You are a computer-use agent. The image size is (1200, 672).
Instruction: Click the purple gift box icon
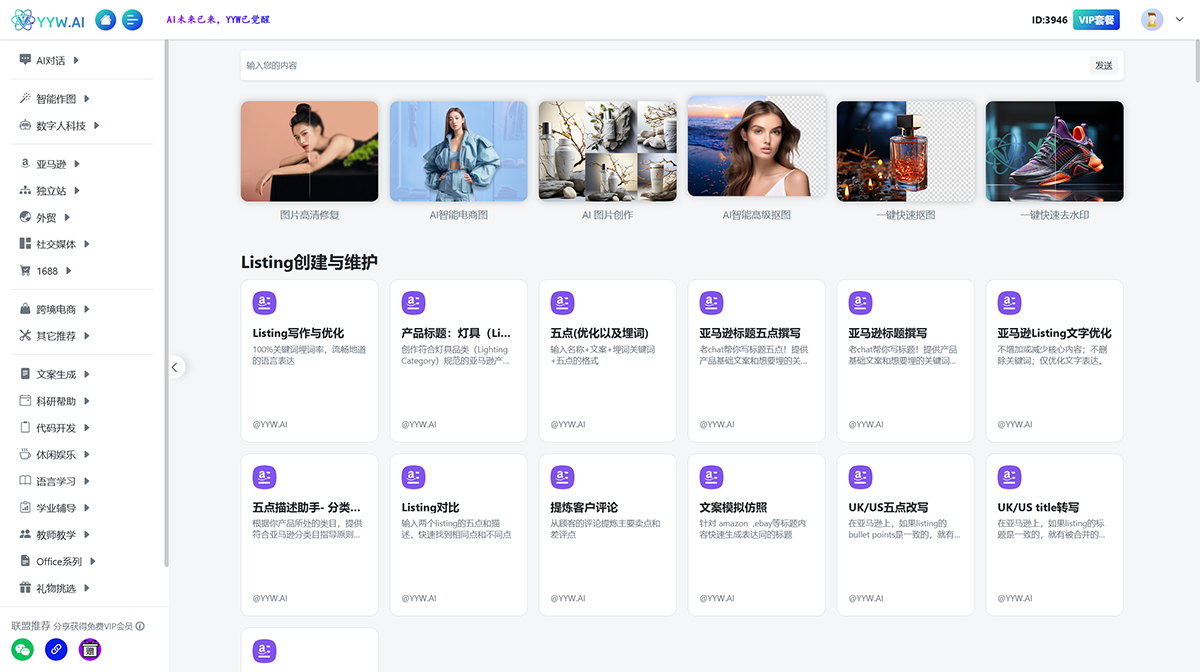click(90, 649)
